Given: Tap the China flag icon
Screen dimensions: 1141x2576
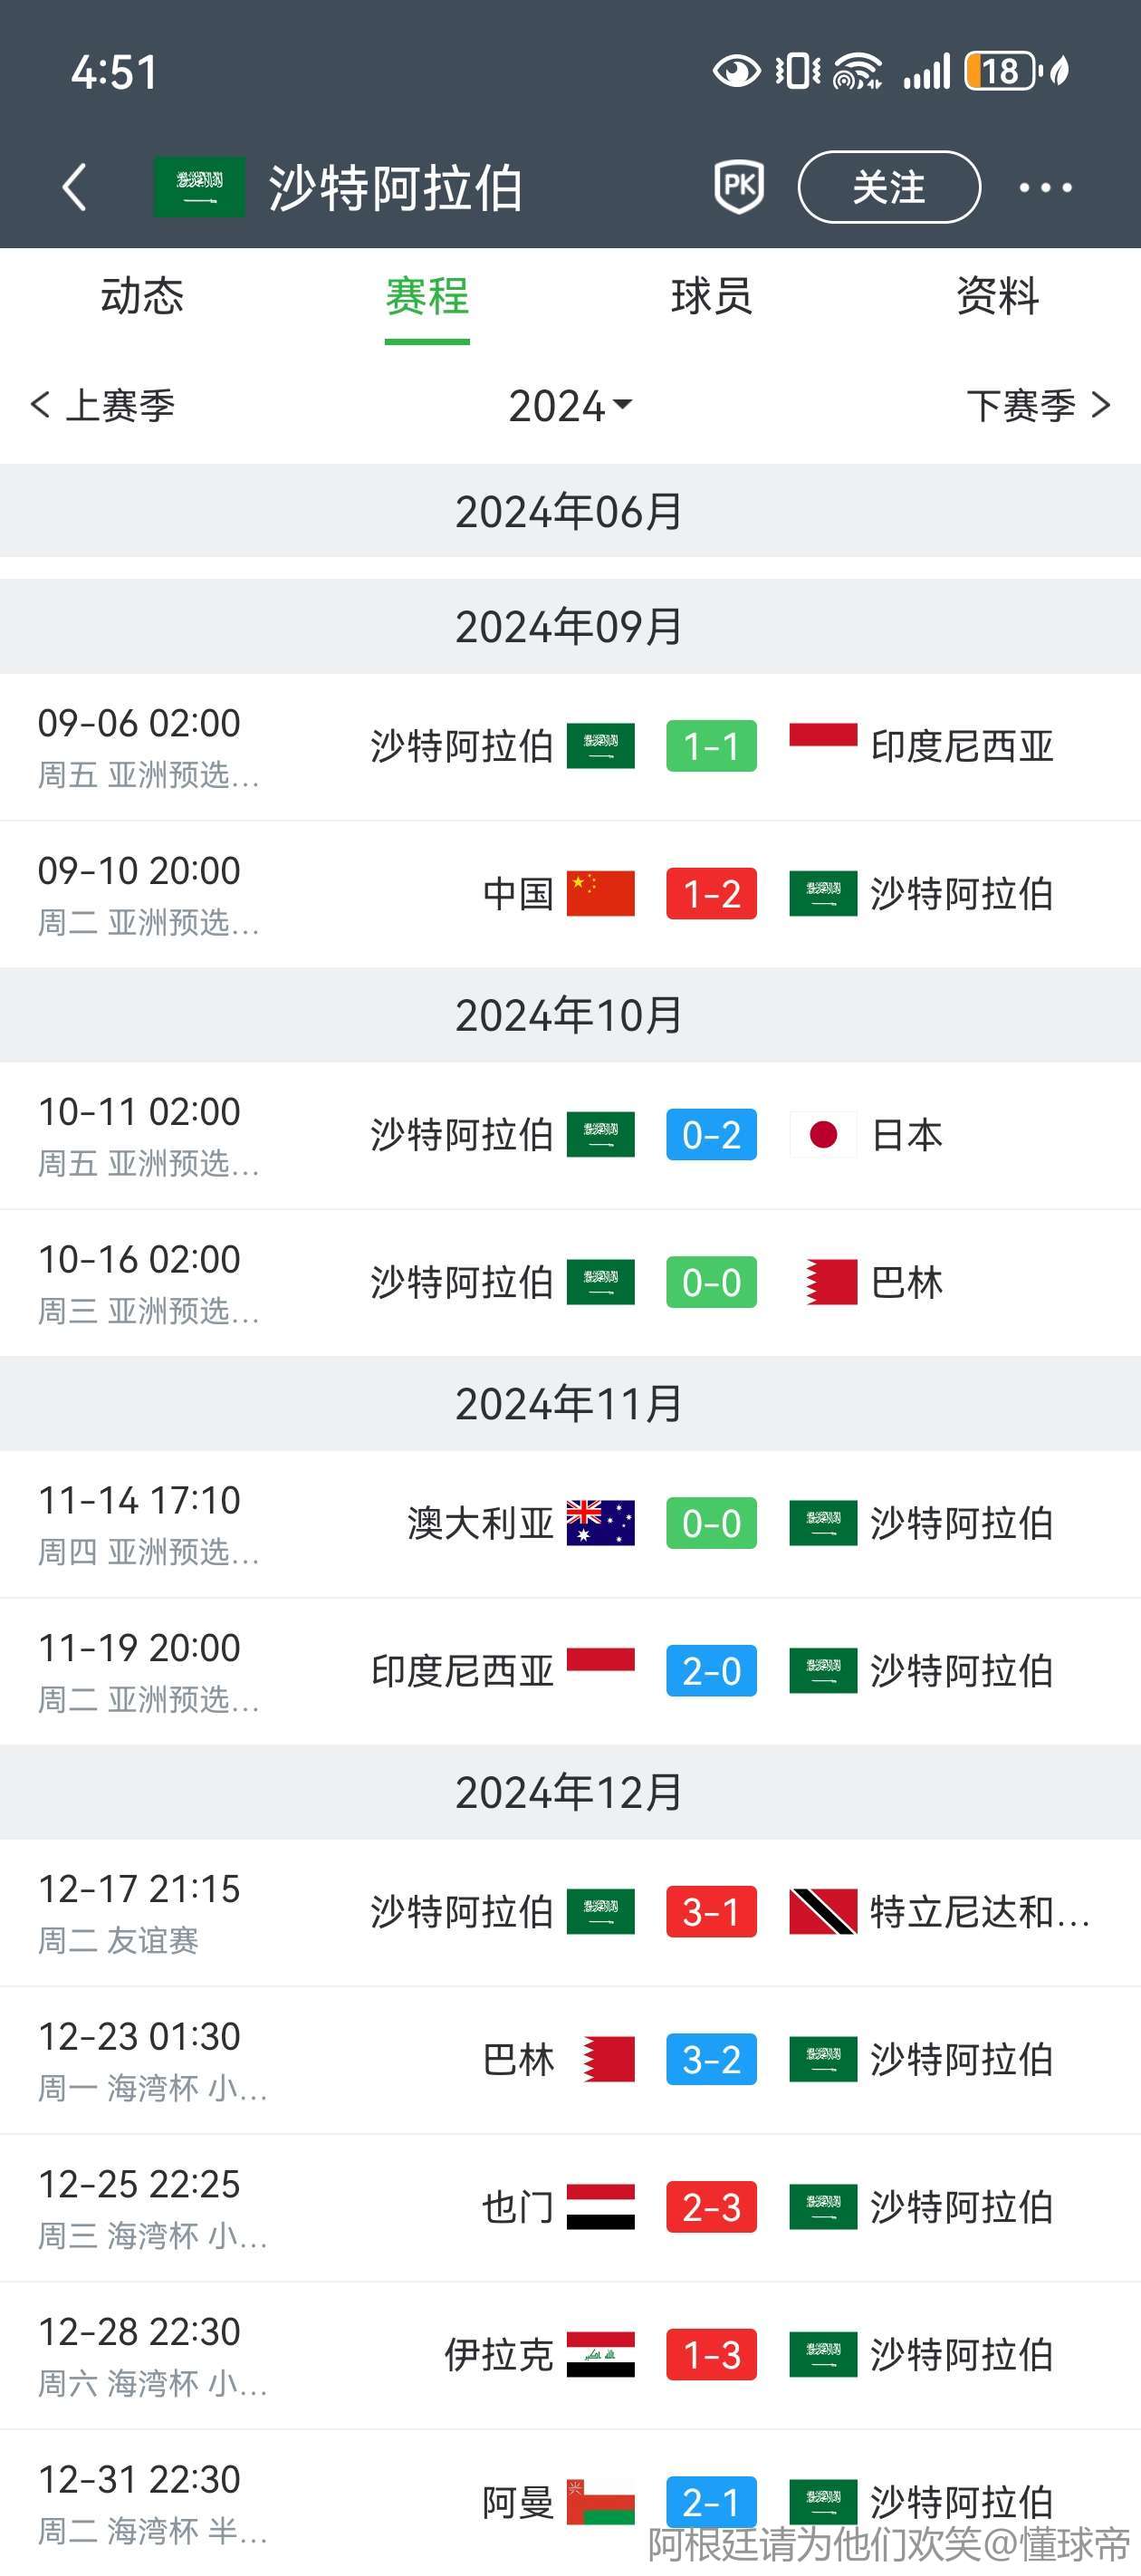Looking at the screenshot, I should (600, 893).
